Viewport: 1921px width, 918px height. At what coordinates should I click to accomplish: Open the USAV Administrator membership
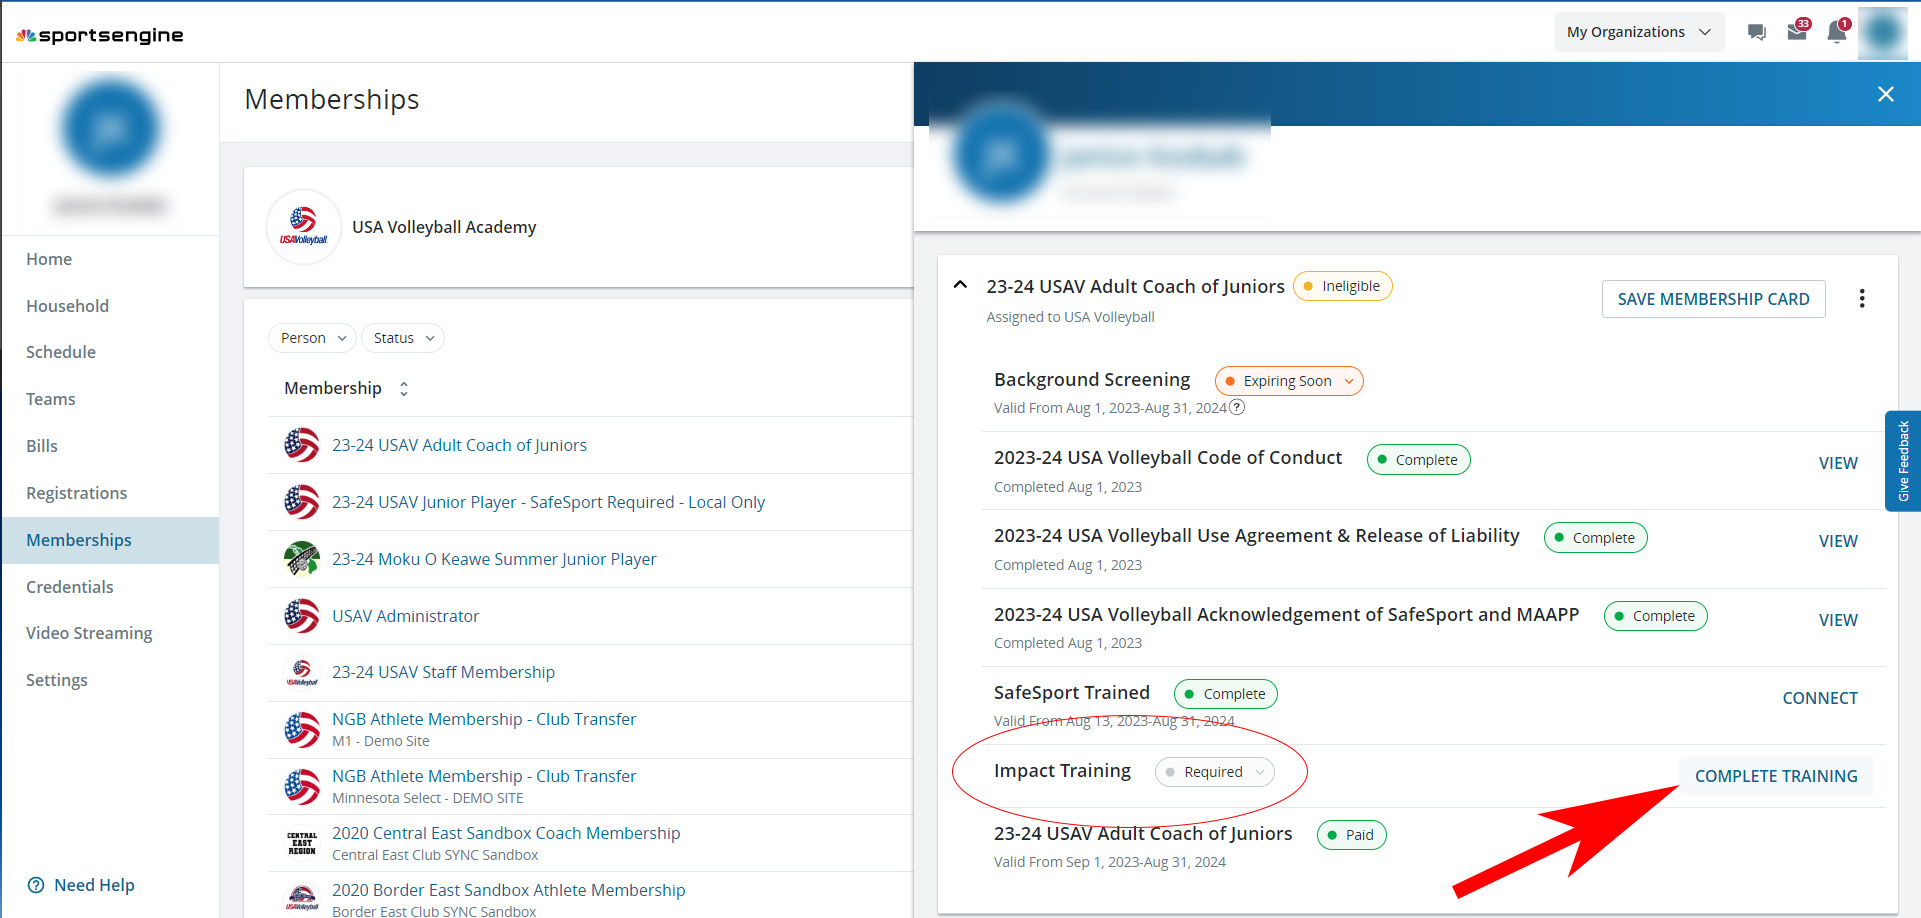pos(405,616)
